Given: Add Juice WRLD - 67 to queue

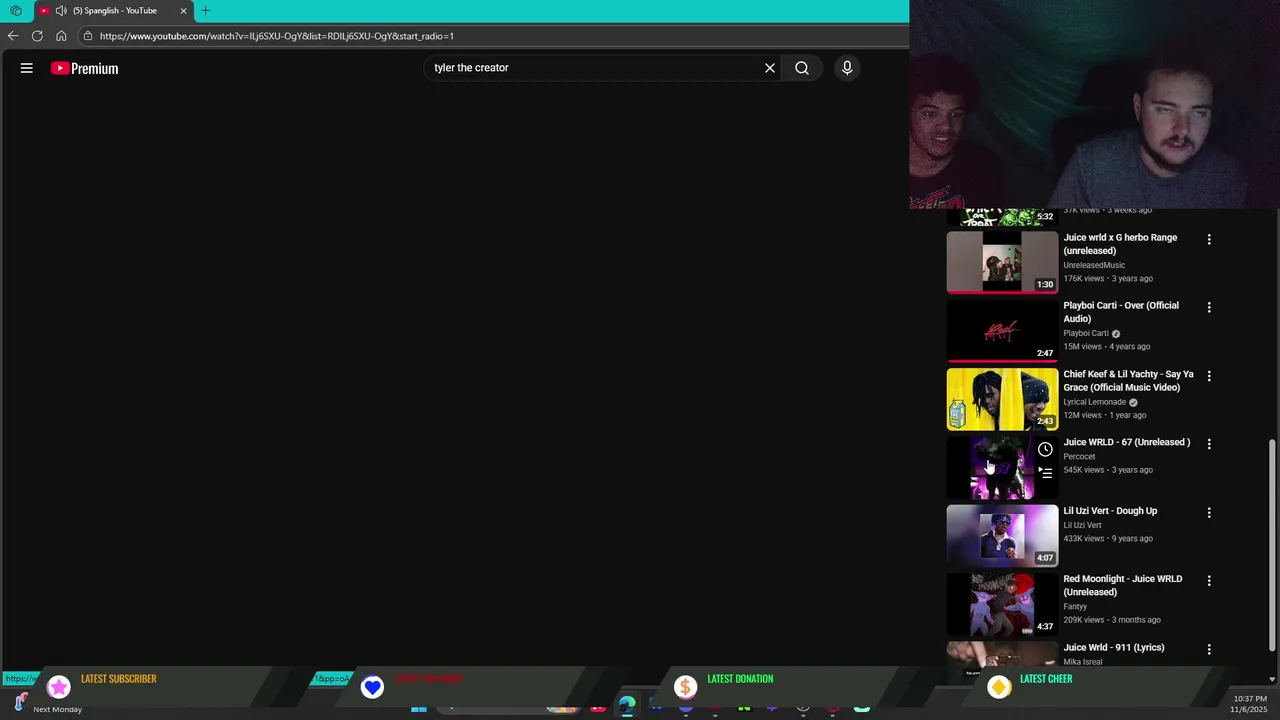Looking at the screenshot, I should click(1045, 472).
